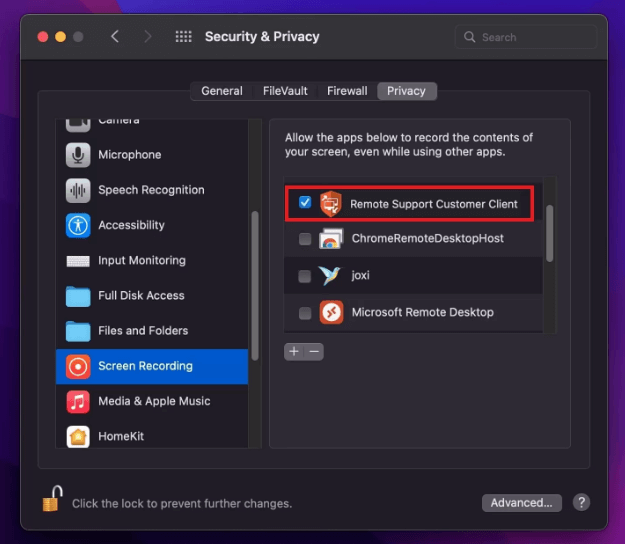Click the Microphone icon in the sidebar

click(x=78, y=155)
